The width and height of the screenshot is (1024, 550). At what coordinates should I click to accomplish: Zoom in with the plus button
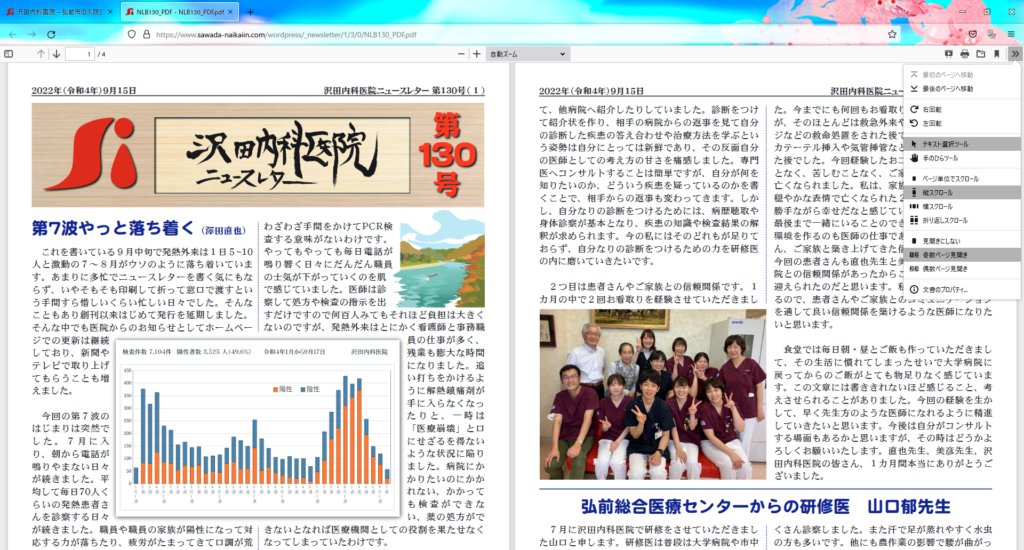[x=477, y=54]
